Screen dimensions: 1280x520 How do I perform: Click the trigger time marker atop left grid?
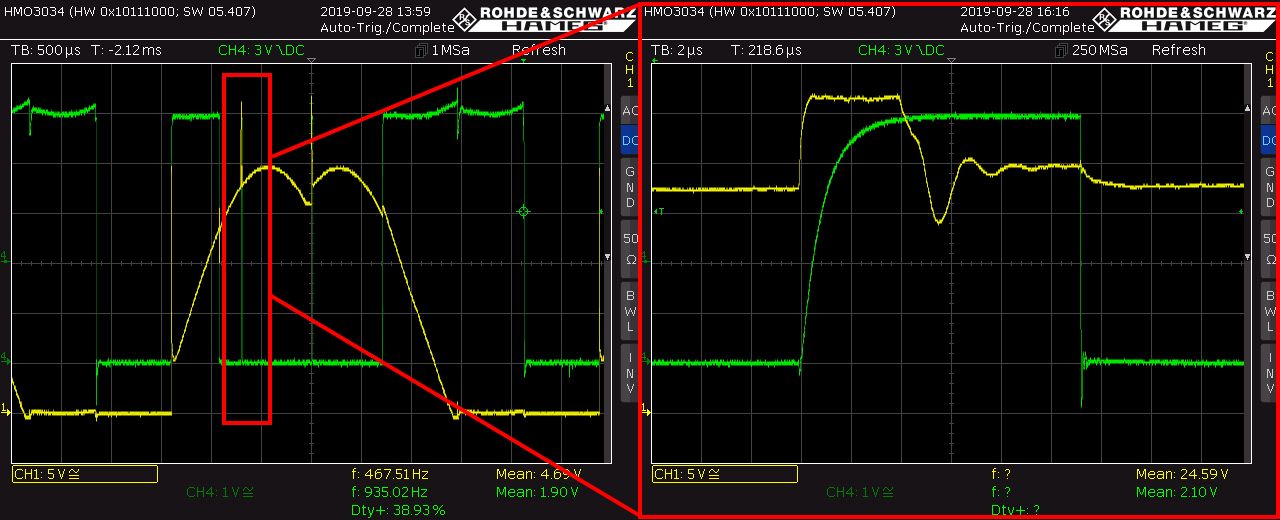[x=312, y=63]
